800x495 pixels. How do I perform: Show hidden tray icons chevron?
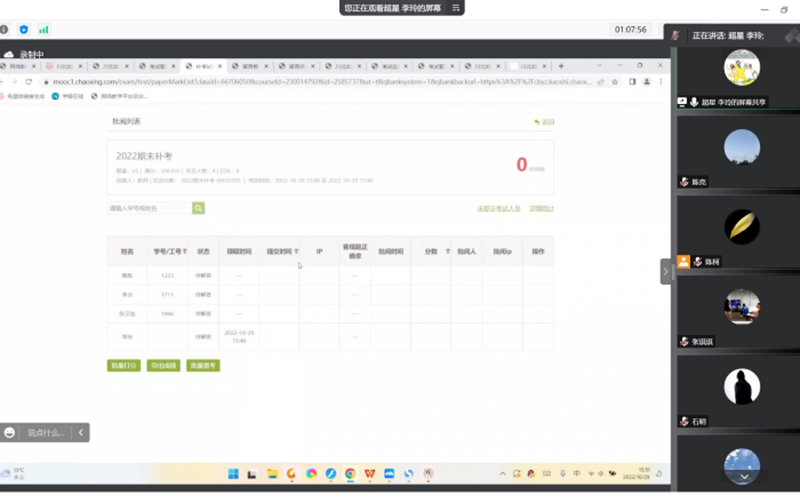503,474
